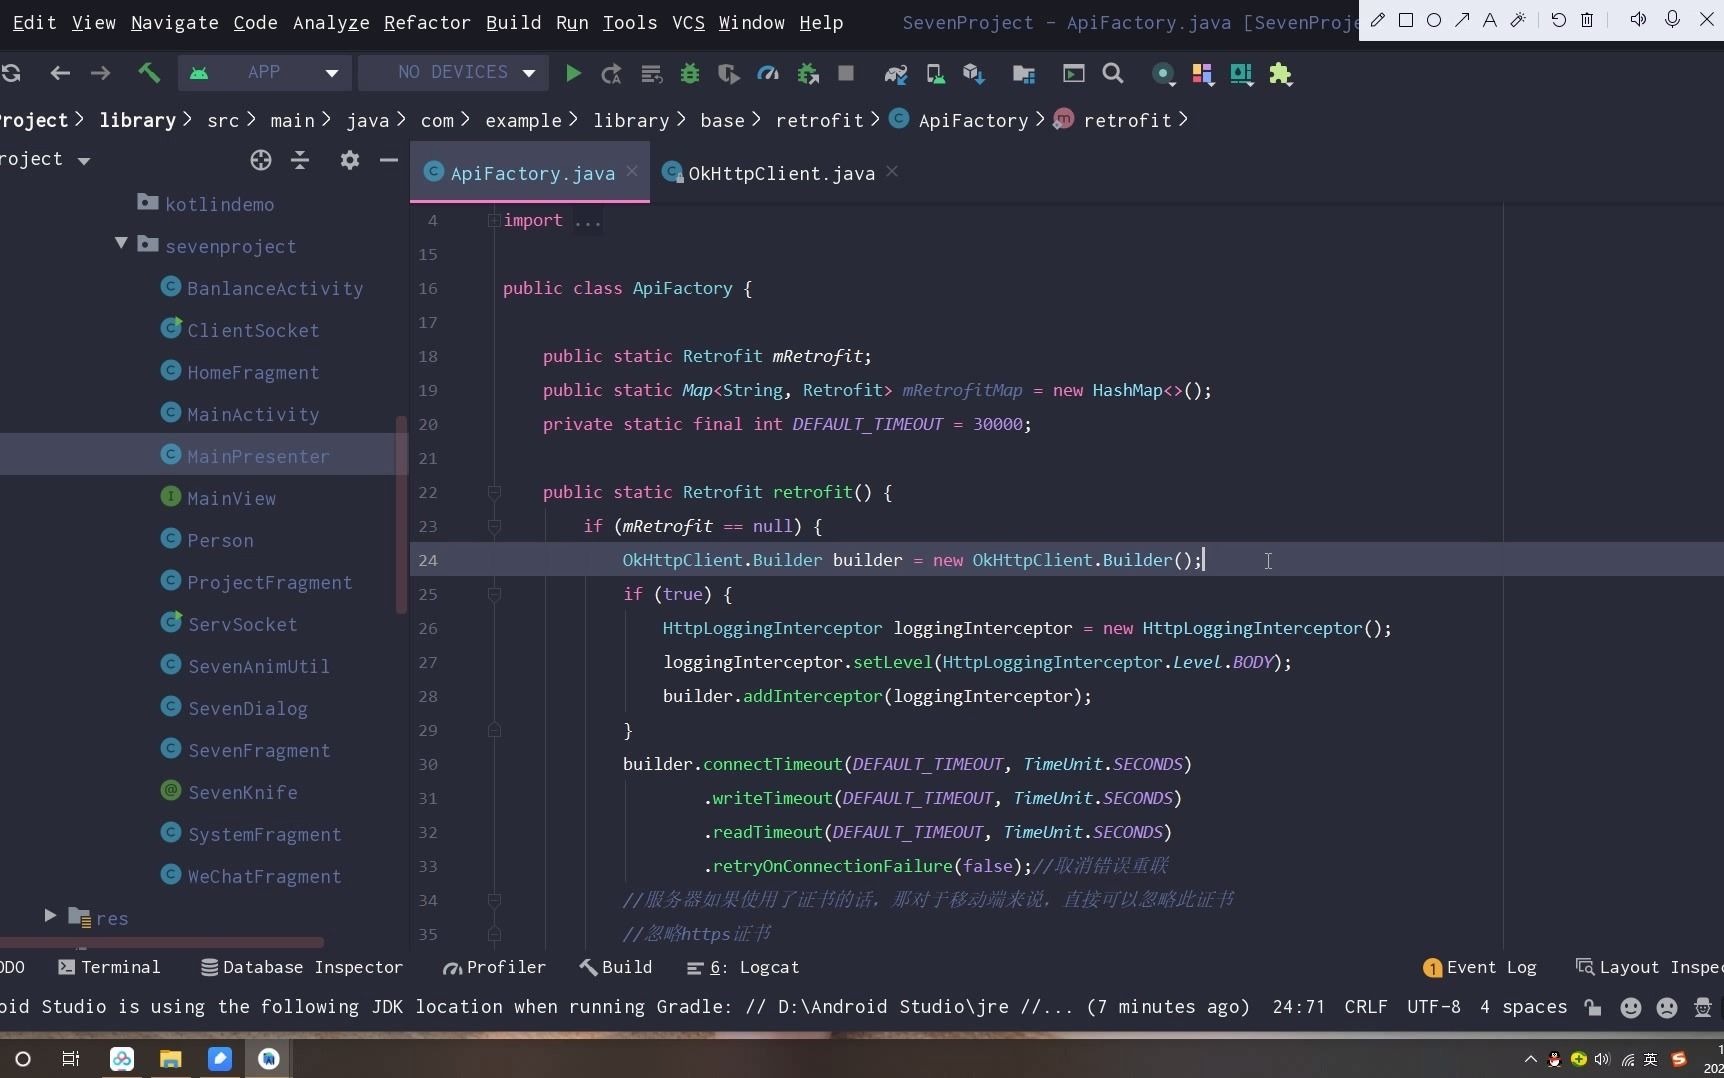The height and width of the screenshot is (1078, 1724).
Task: Click the 24:71 cursor position indicator
Action: pos(1298,1007)
